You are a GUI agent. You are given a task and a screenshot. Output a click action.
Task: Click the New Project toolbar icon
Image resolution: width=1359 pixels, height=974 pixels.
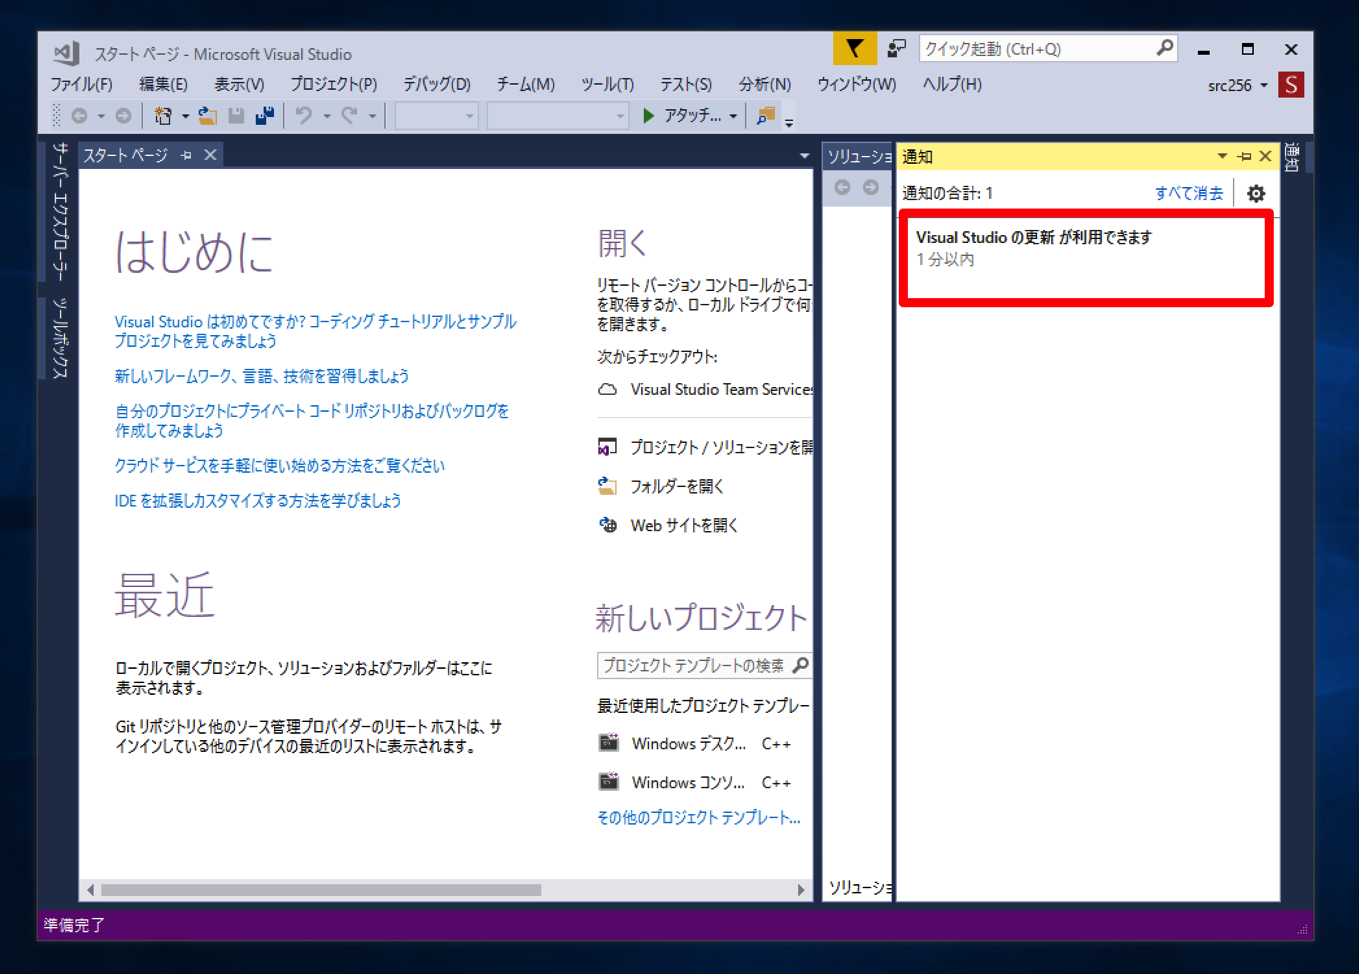point(162,116)
